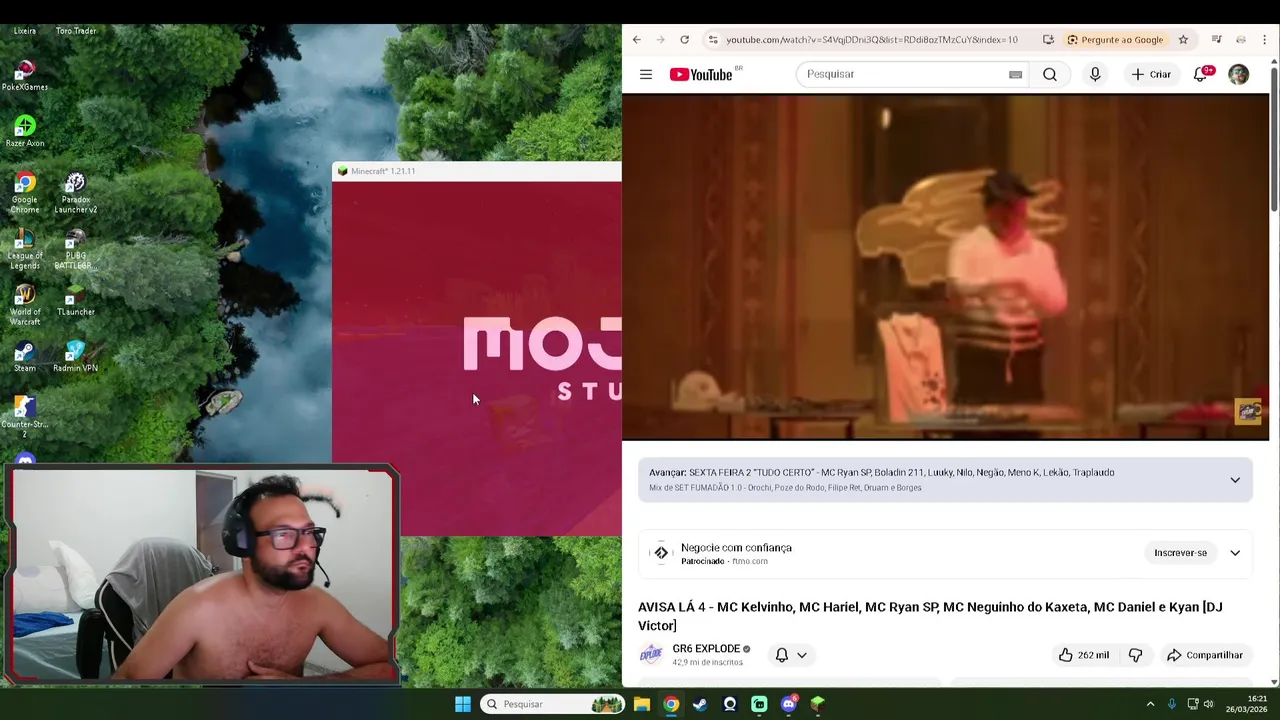The height and width of the screenshot is (720, 1280).
Task: Open the virtual keyboard icon in search box
Action: (1015, 74)
